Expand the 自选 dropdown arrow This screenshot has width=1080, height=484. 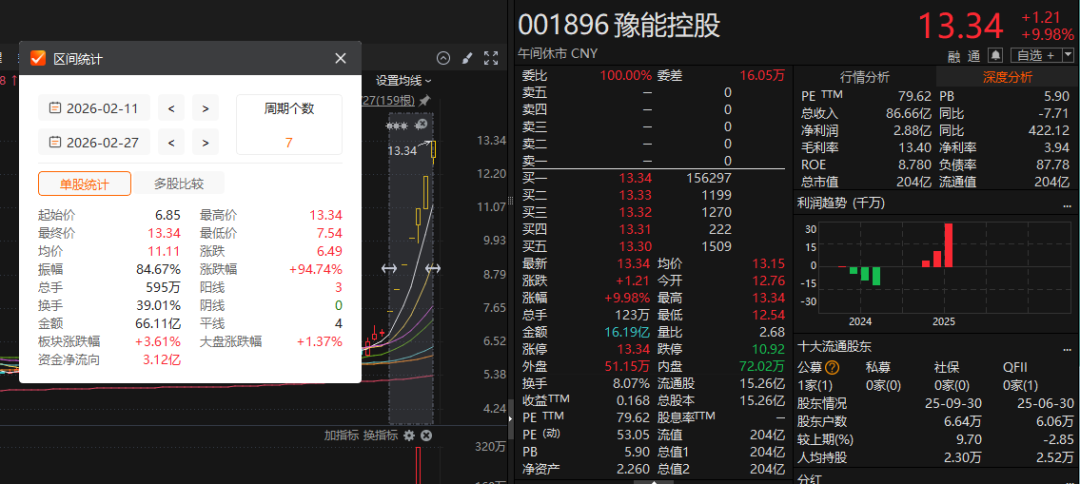click(x=1068, y=55)
